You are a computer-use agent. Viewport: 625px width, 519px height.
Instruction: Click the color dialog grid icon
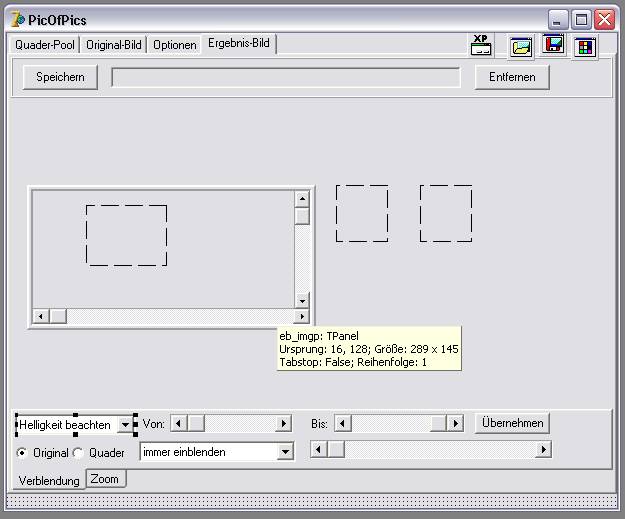pyautogui.click(x=585, y=47)
